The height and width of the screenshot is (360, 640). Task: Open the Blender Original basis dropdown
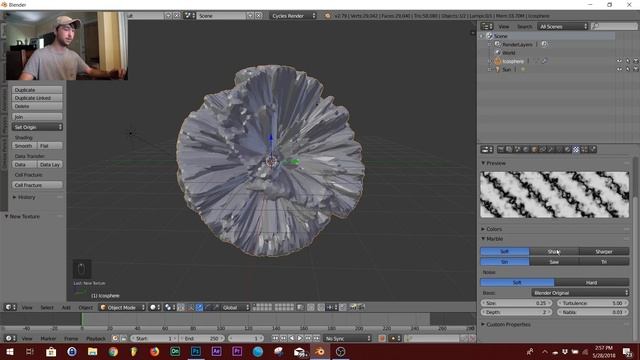click(580, 293)
